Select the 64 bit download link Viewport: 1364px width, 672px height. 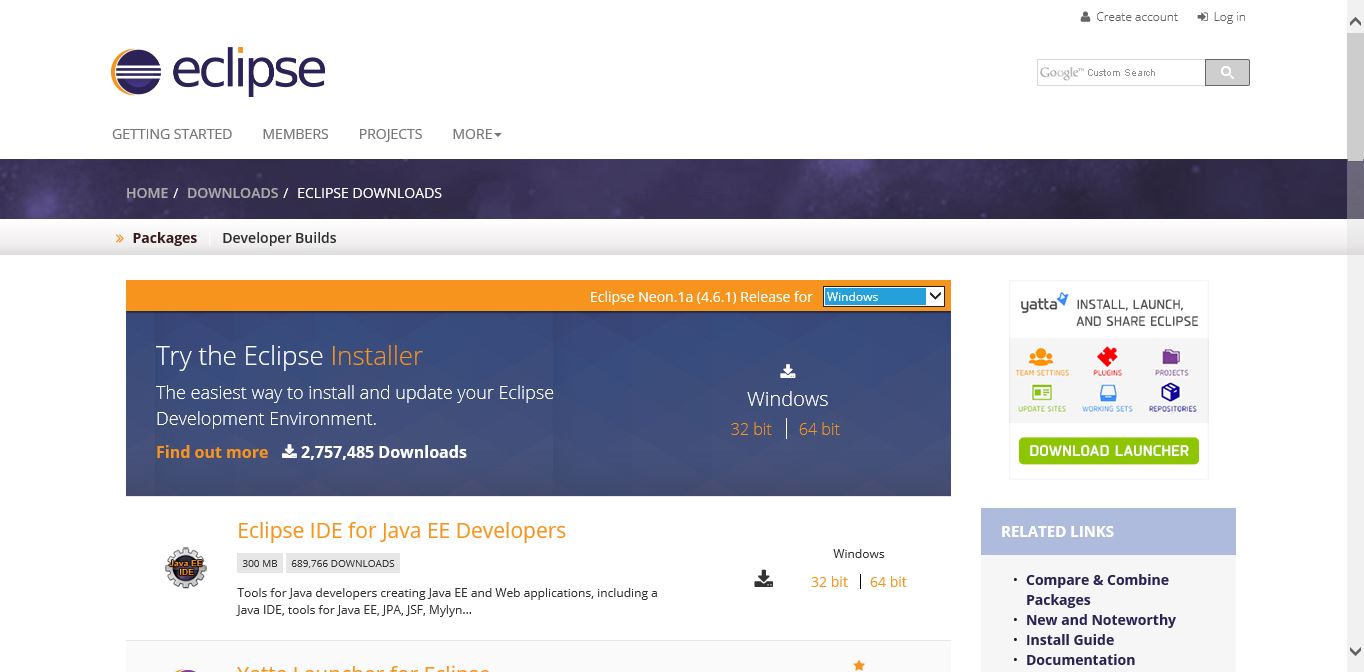point(818,429)
